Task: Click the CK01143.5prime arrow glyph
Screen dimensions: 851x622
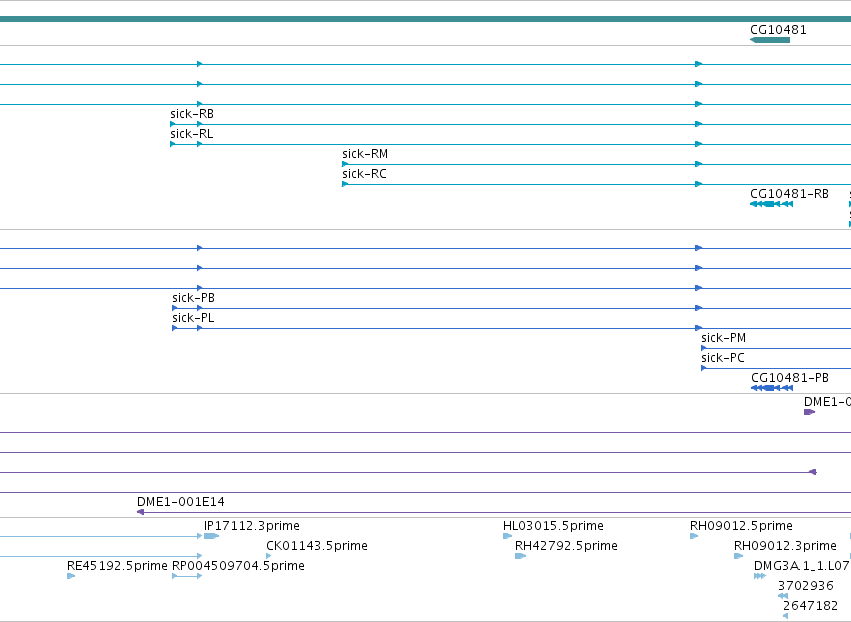Action: (x=269, y=556)
